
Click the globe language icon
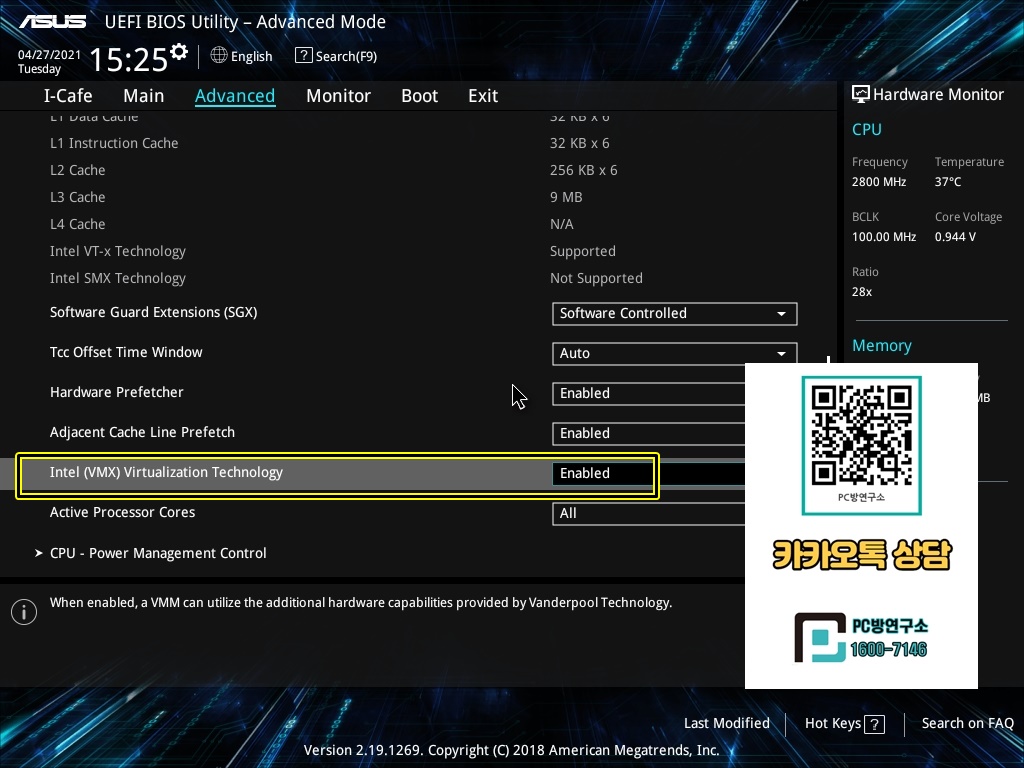[219, 56]
